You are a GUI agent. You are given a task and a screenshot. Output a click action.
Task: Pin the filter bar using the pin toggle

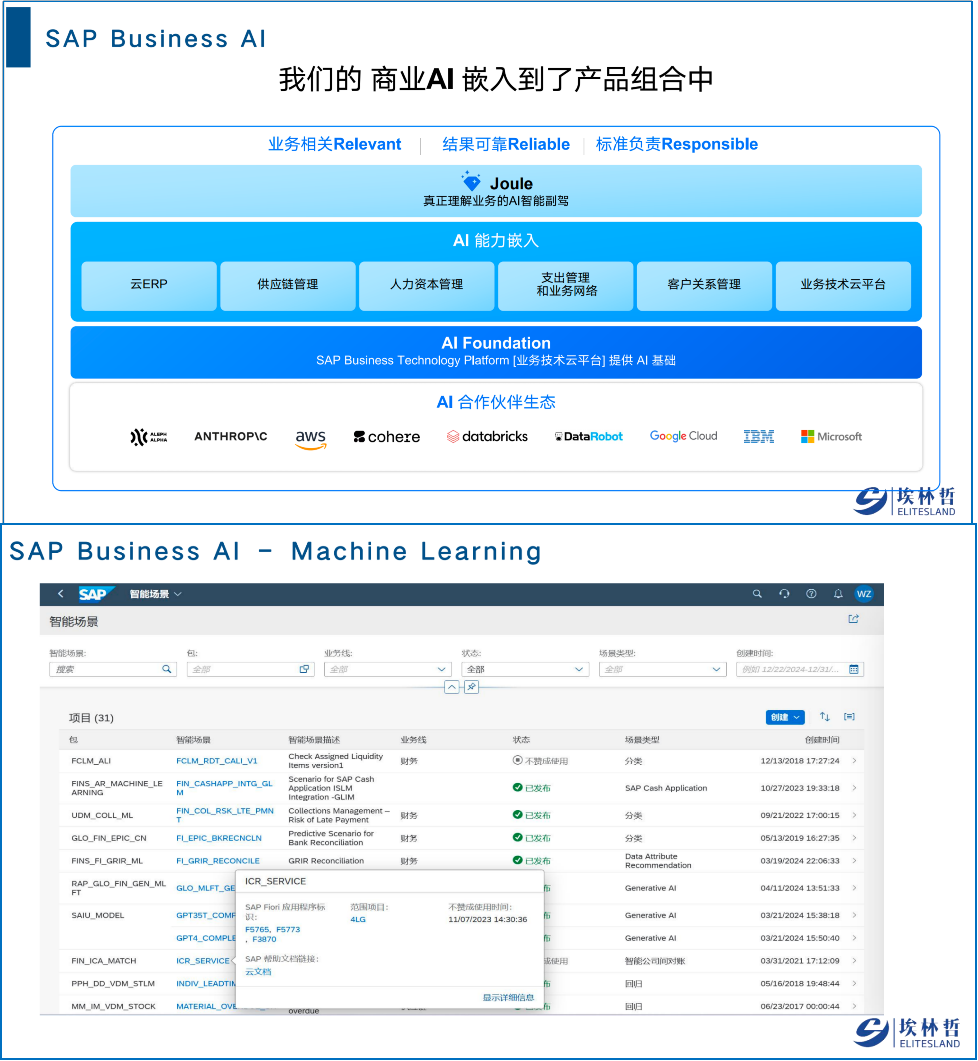tap(470, 688)
